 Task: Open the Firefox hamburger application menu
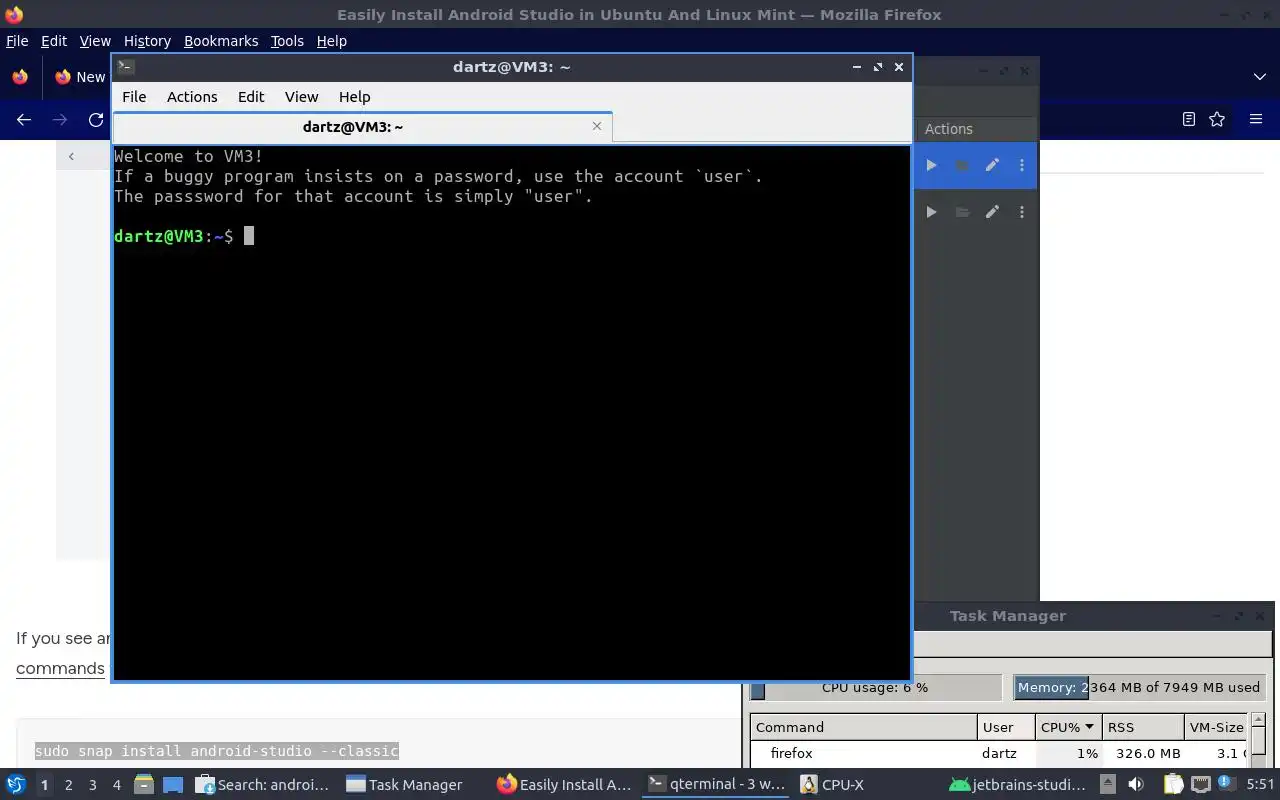1256,119
